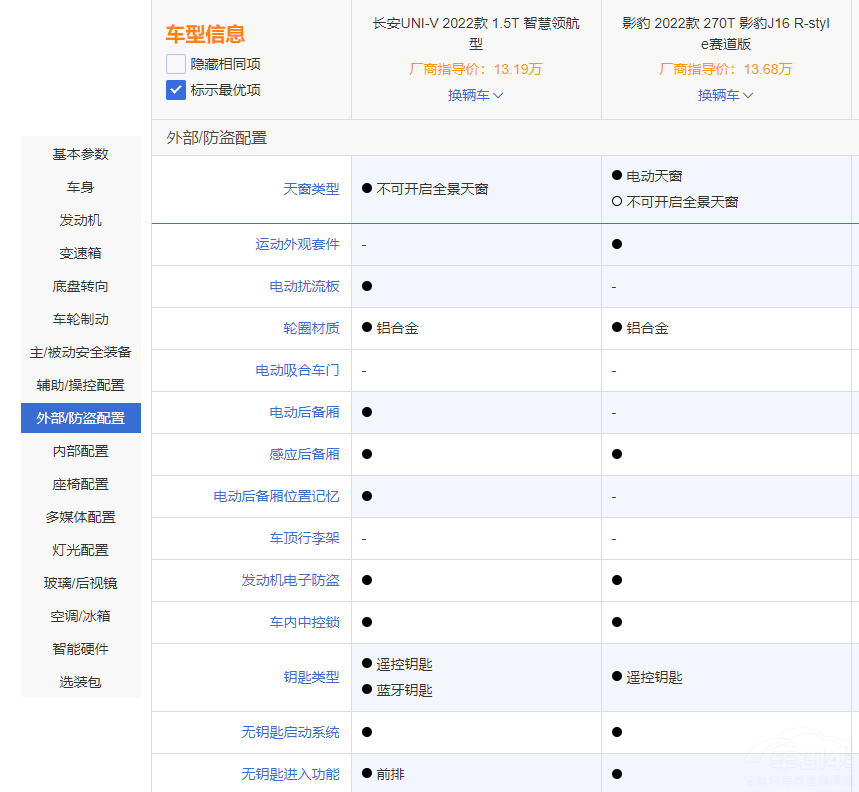Screen dimensions: 859x792
Task: Click 无钥匙进入功能 row label
Action: coord(290,774)
